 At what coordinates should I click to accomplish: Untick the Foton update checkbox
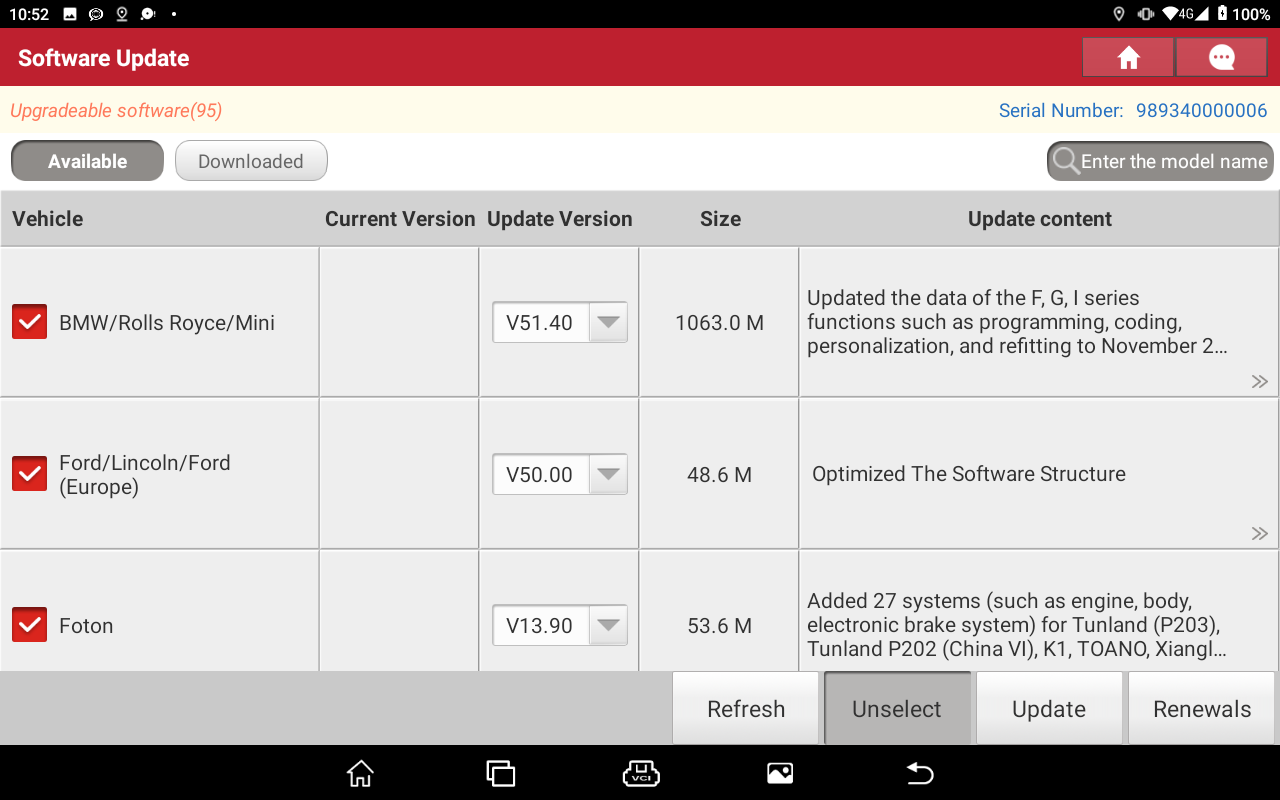coord(29,624)
